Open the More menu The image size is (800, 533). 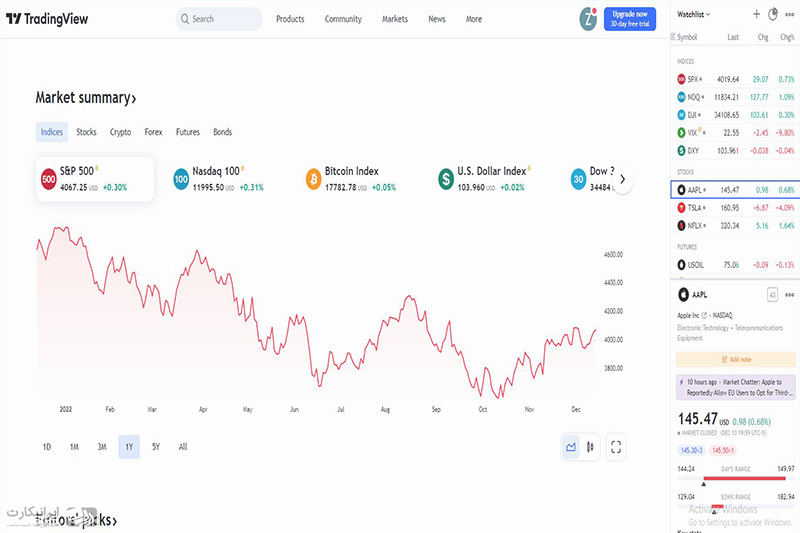474,19
